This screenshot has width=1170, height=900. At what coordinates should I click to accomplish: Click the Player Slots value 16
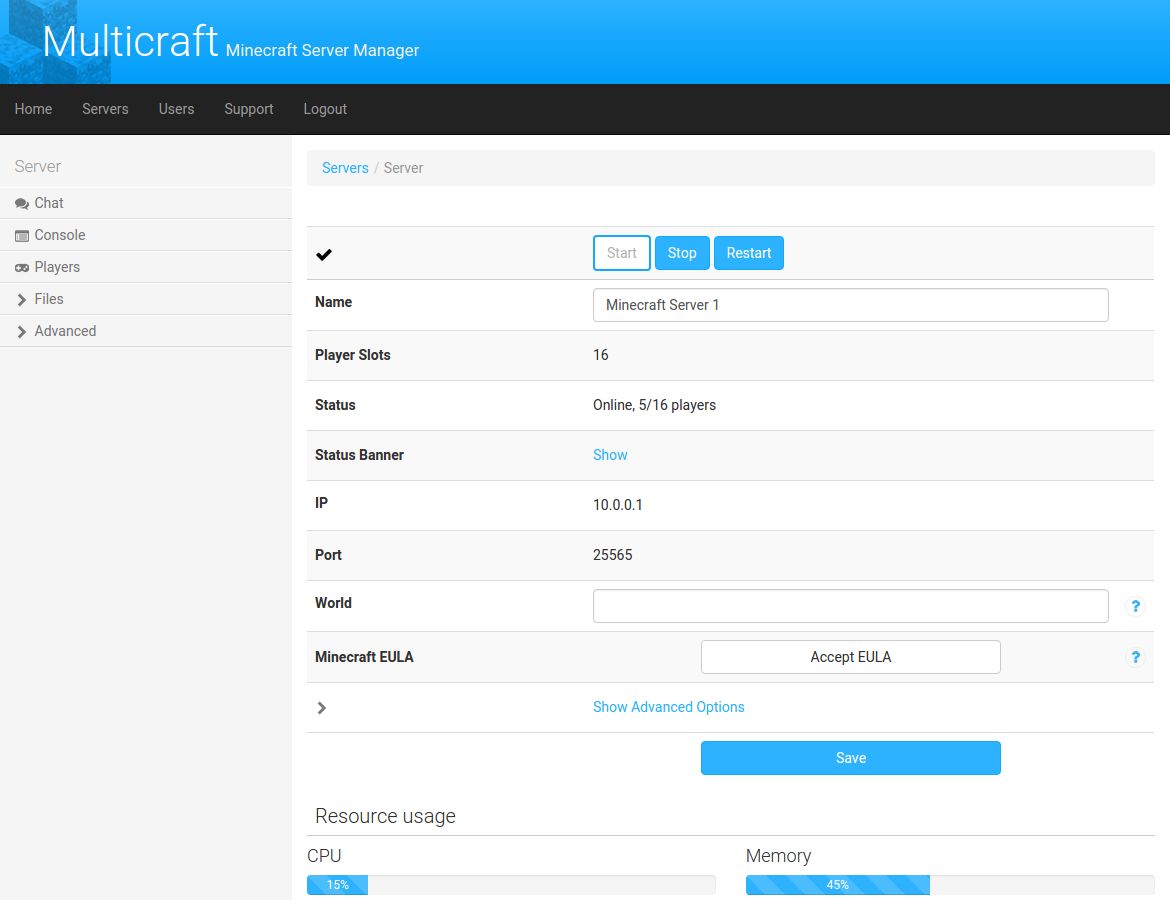pyautogui.click(x=601, y=354)
